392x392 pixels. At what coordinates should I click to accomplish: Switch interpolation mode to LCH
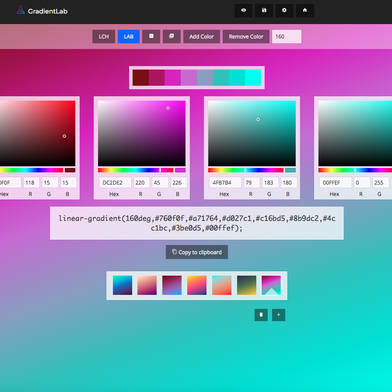[x=104, y=37]
